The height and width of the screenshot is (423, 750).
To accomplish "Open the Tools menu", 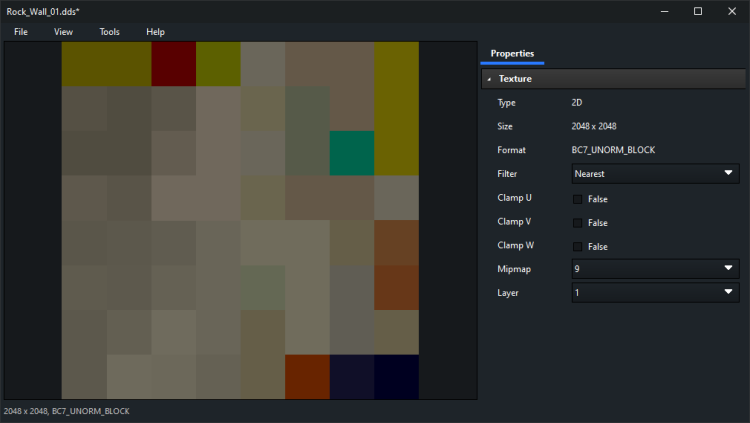I will [x=109, y=32].
